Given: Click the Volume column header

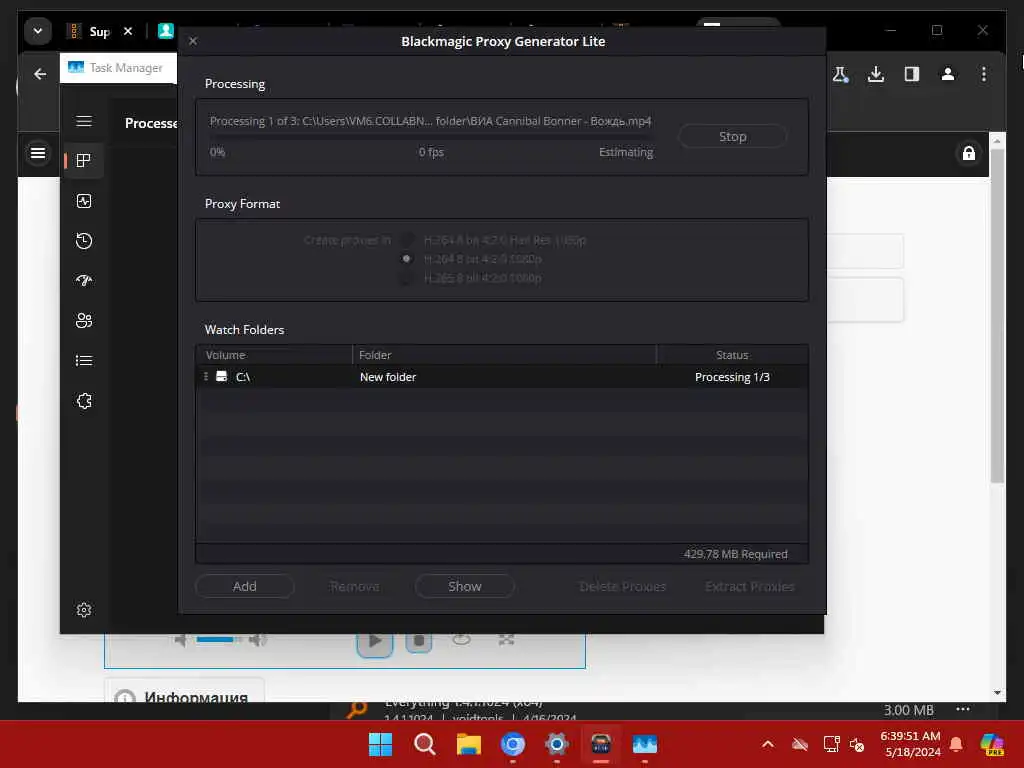Looking at the screenshot, I should click(x=274, y=355).
